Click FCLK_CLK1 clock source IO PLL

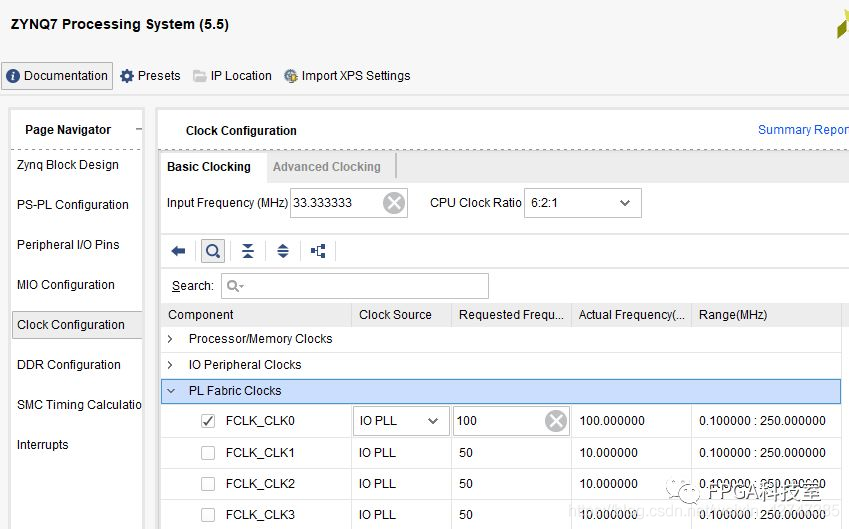(x=377, y=453)
